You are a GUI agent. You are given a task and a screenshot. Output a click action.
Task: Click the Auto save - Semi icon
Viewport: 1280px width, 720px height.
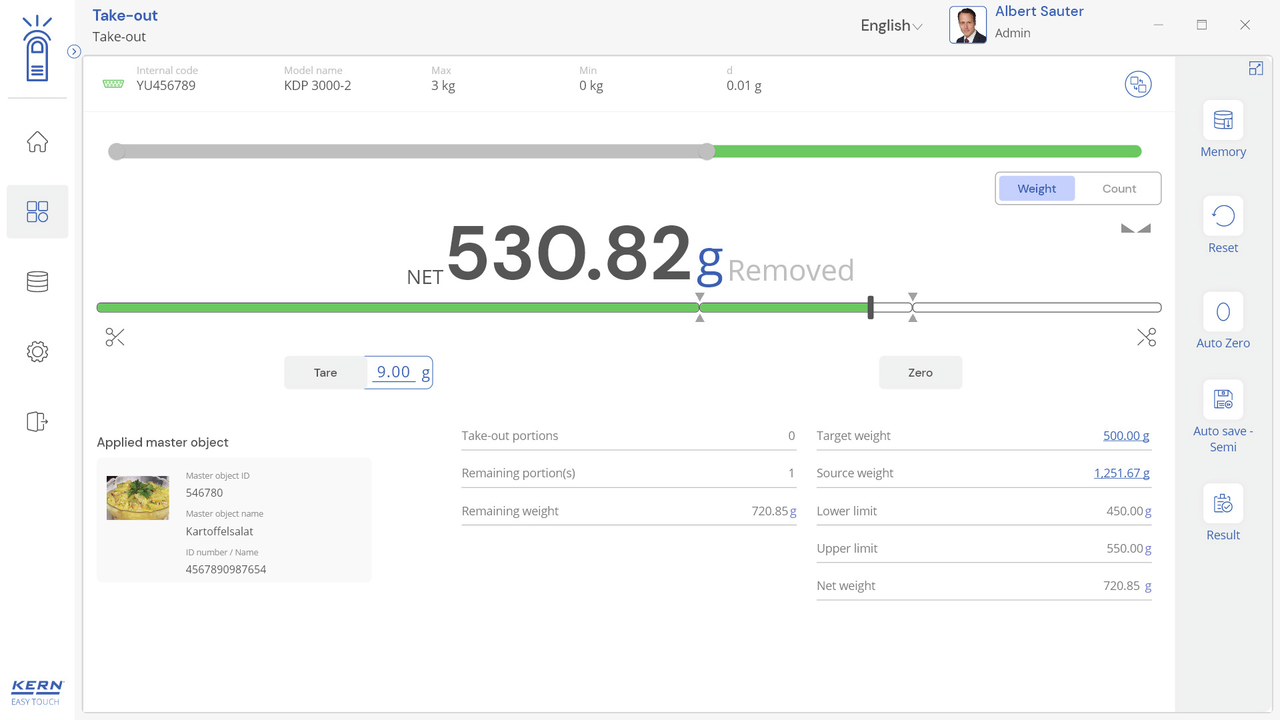pos(1223,400)
